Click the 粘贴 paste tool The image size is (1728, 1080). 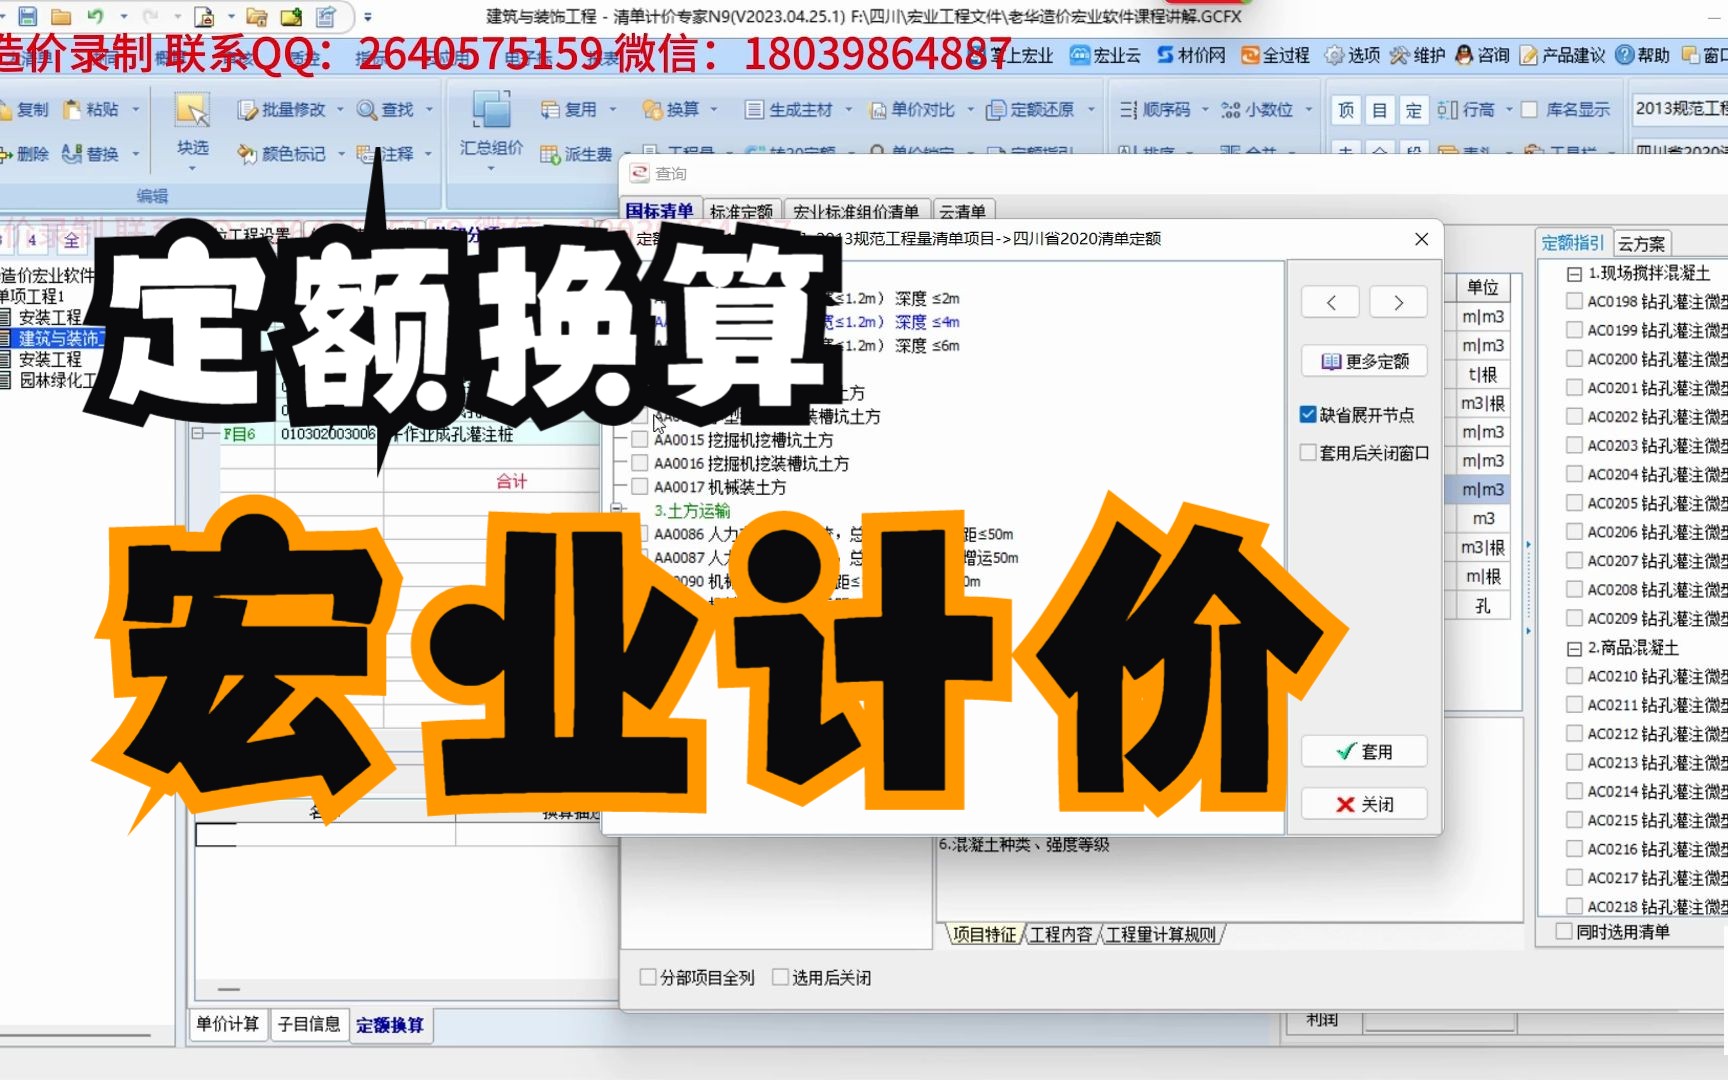[92, 109]
